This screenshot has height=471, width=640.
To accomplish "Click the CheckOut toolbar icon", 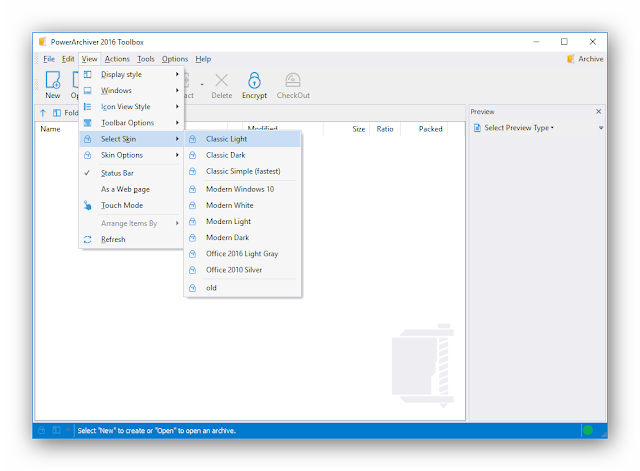I will pyautogui.click(x=293, y=80).
